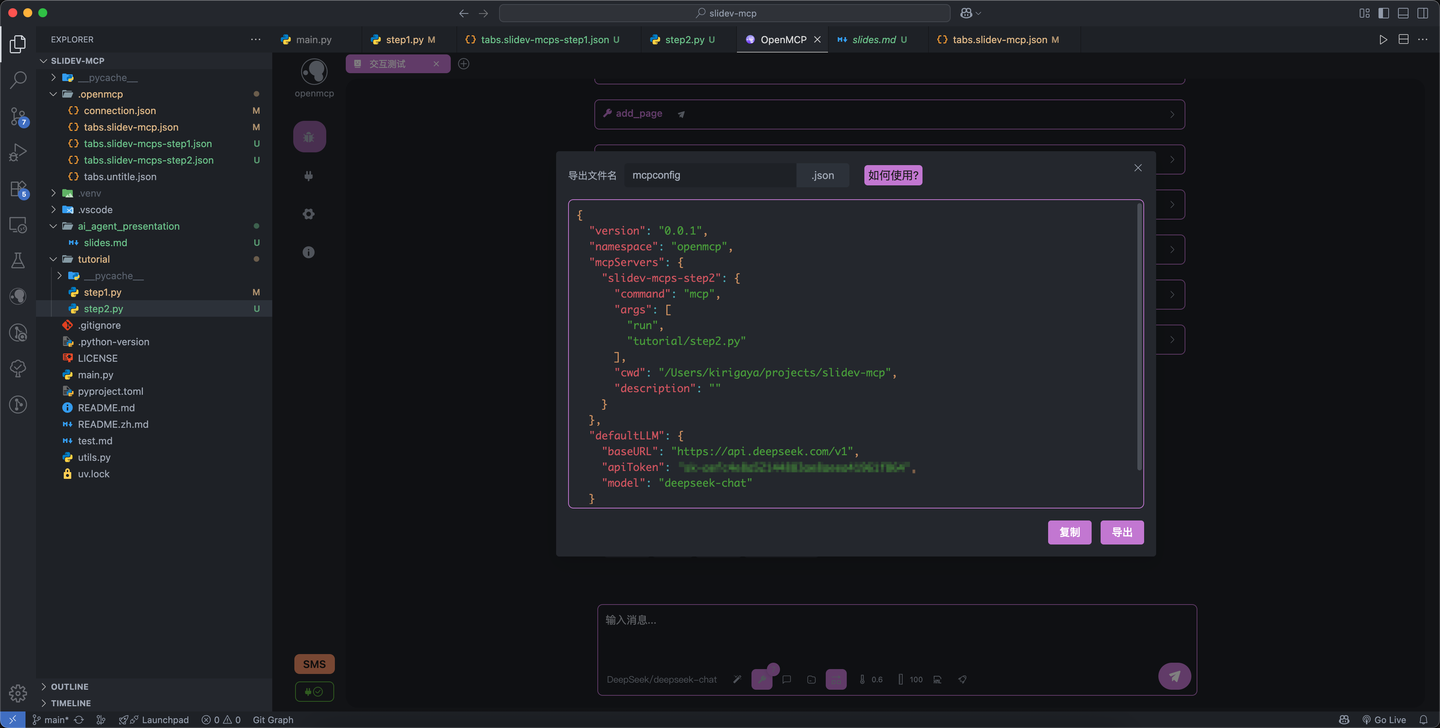Image resolution: width=1440 pixels, height=728 pixels.
Task: Collapse the tutorial folder
Action: (54, 259)
